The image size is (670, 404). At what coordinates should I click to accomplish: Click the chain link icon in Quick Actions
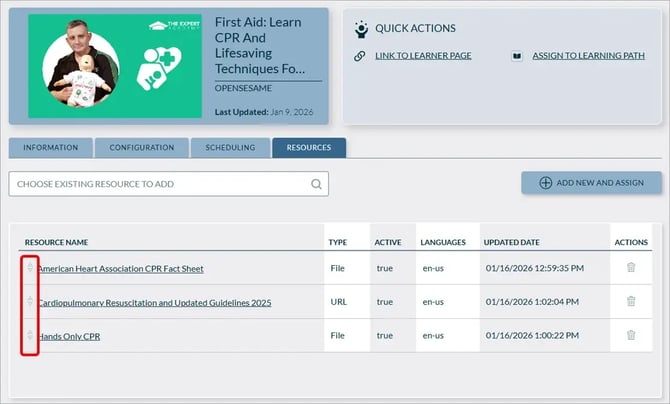[359, 56]
